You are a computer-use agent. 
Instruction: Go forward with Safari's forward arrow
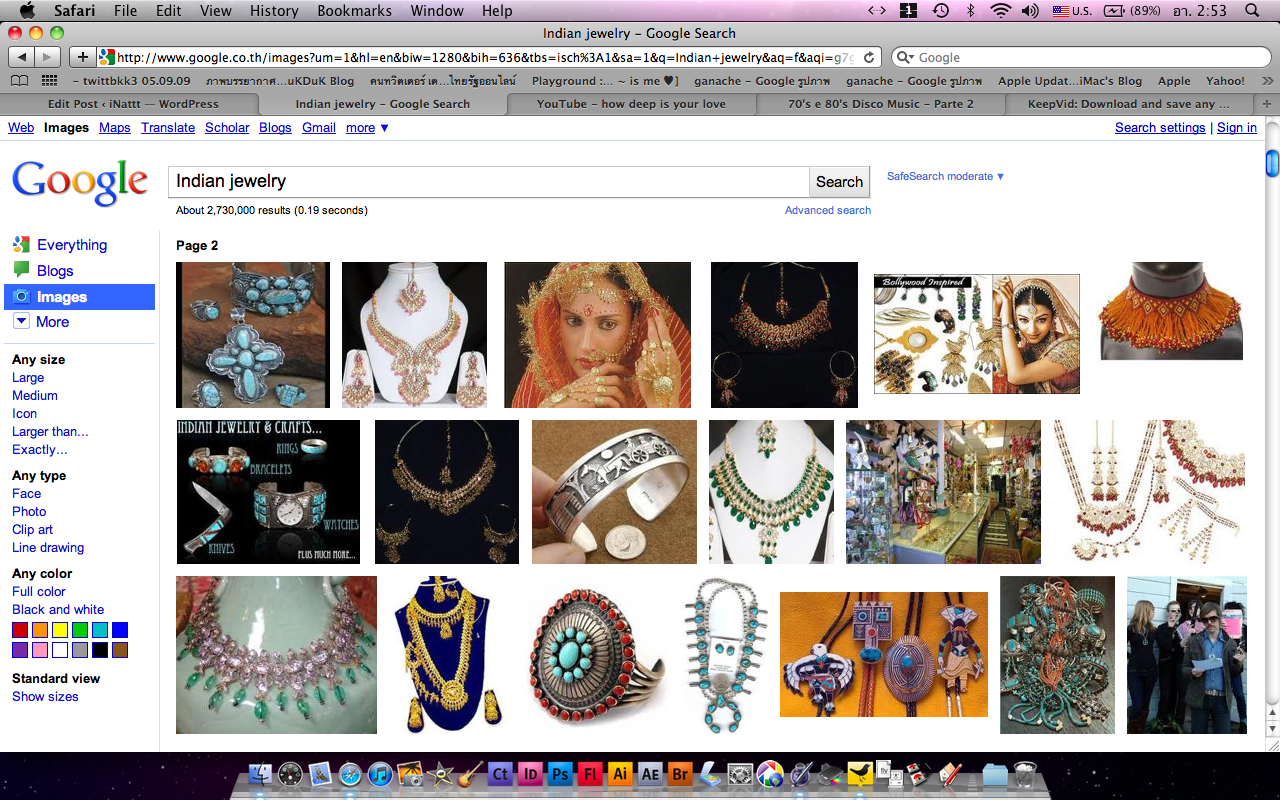(49, 57)
